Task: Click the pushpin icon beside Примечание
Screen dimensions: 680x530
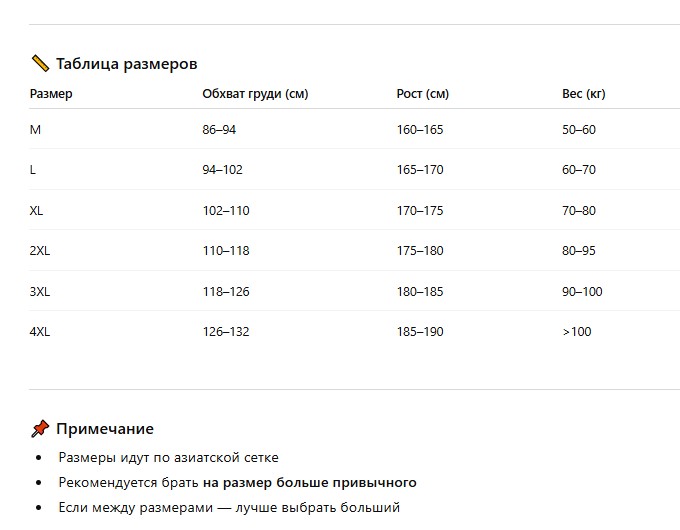Action: point(40,429)
